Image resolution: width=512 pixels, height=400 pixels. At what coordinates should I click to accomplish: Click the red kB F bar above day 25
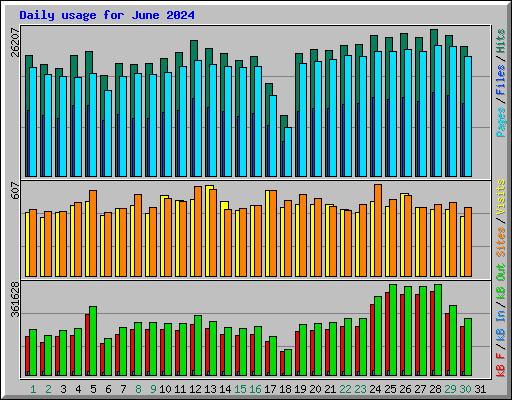tap(387, 334)
